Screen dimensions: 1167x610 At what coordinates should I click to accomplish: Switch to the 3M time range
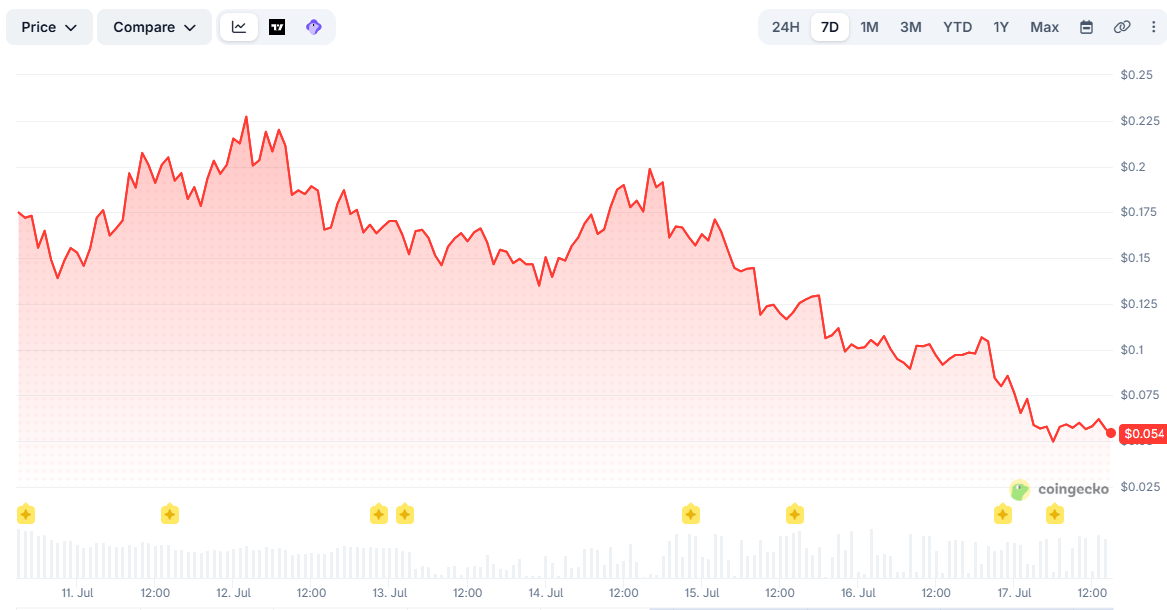point(911,28)
